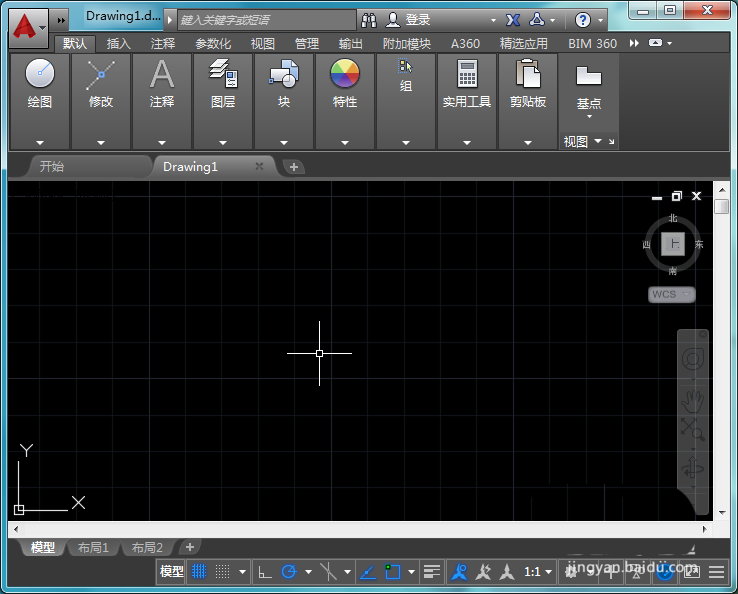
Task: Switch to the 插入 ribbon tab
Action: tap(119, 44)
